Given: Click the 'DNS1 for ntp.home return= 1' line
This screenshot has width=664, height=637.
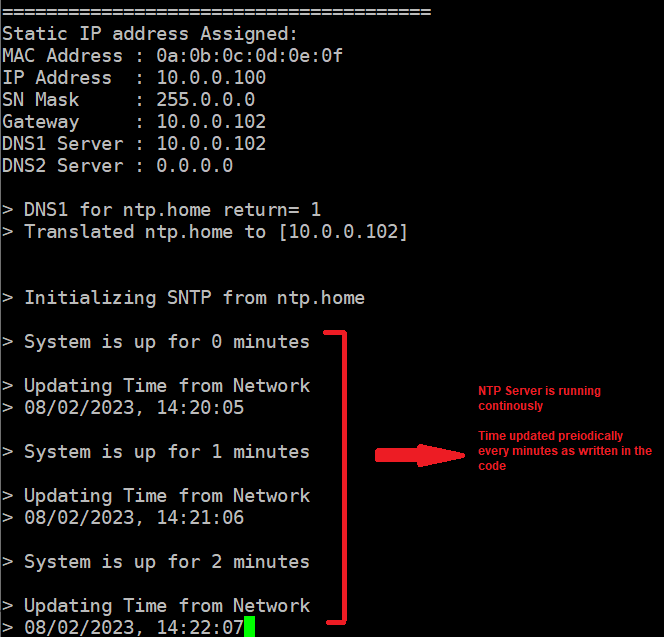Looking at the screenshot, I should (161, 210).
